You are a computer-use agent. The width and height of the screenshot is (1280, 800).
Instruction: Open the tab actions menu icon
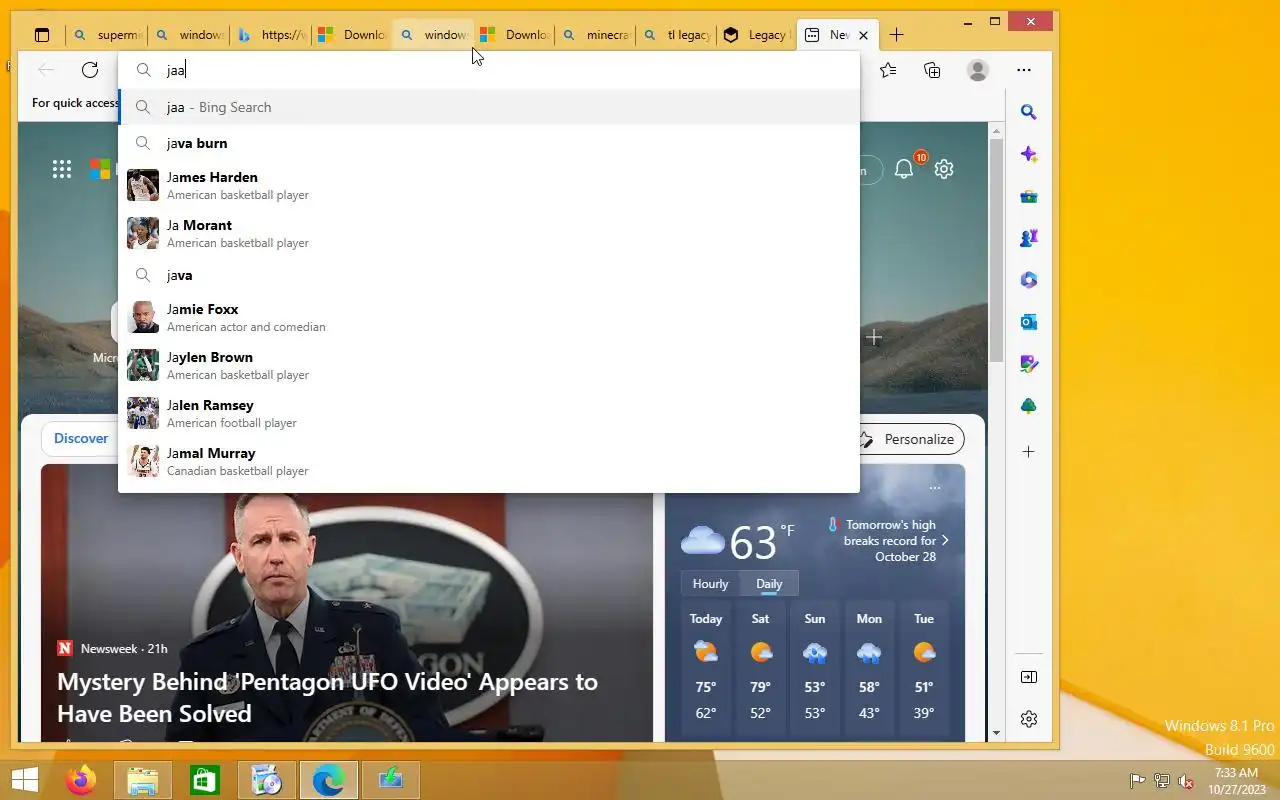tap(42, 35)
